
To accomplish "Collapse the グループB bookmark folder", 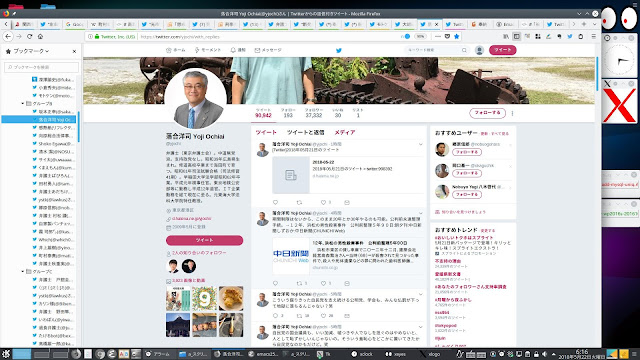I will tap(23, 103).
